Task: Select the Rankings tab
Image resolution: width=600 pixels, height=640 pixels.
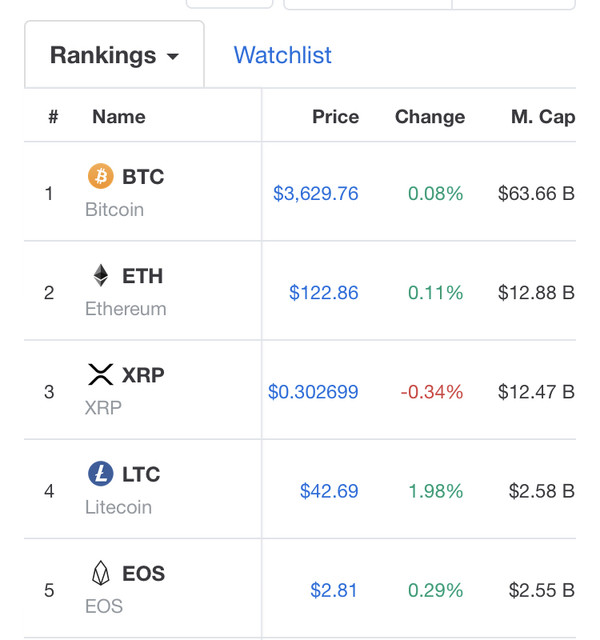Action: (114, 54)
